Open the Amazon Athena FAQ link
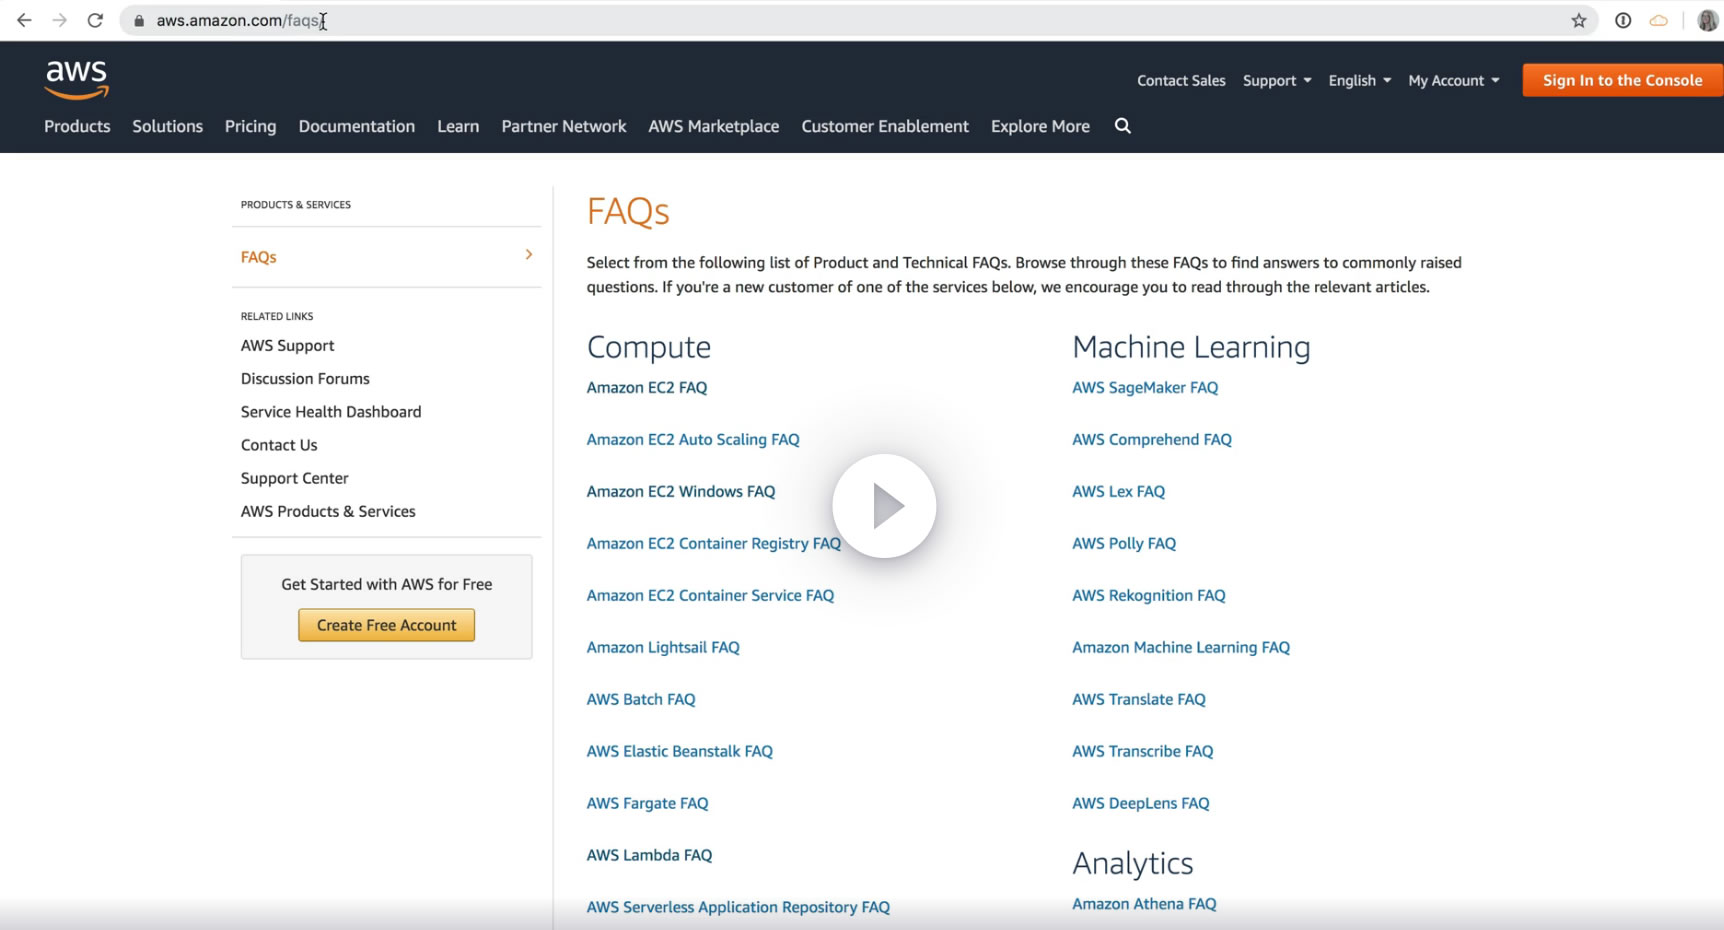Image resolution: width=1724 pixels, height=930 pixels. [x=1144, y=904]
